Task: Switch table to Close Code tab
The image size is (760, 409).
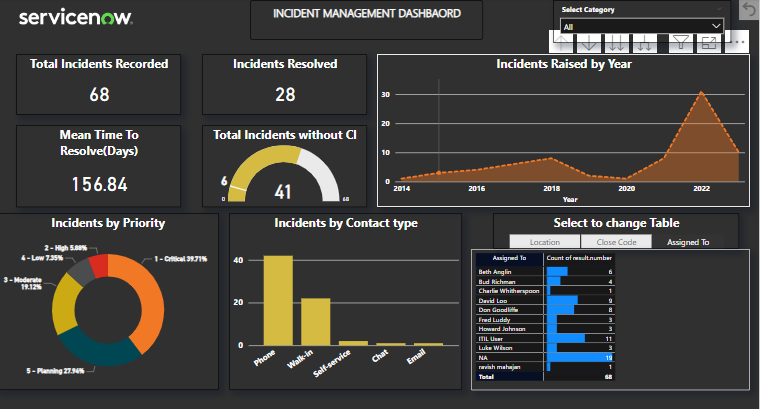Action: click(615, 242)
